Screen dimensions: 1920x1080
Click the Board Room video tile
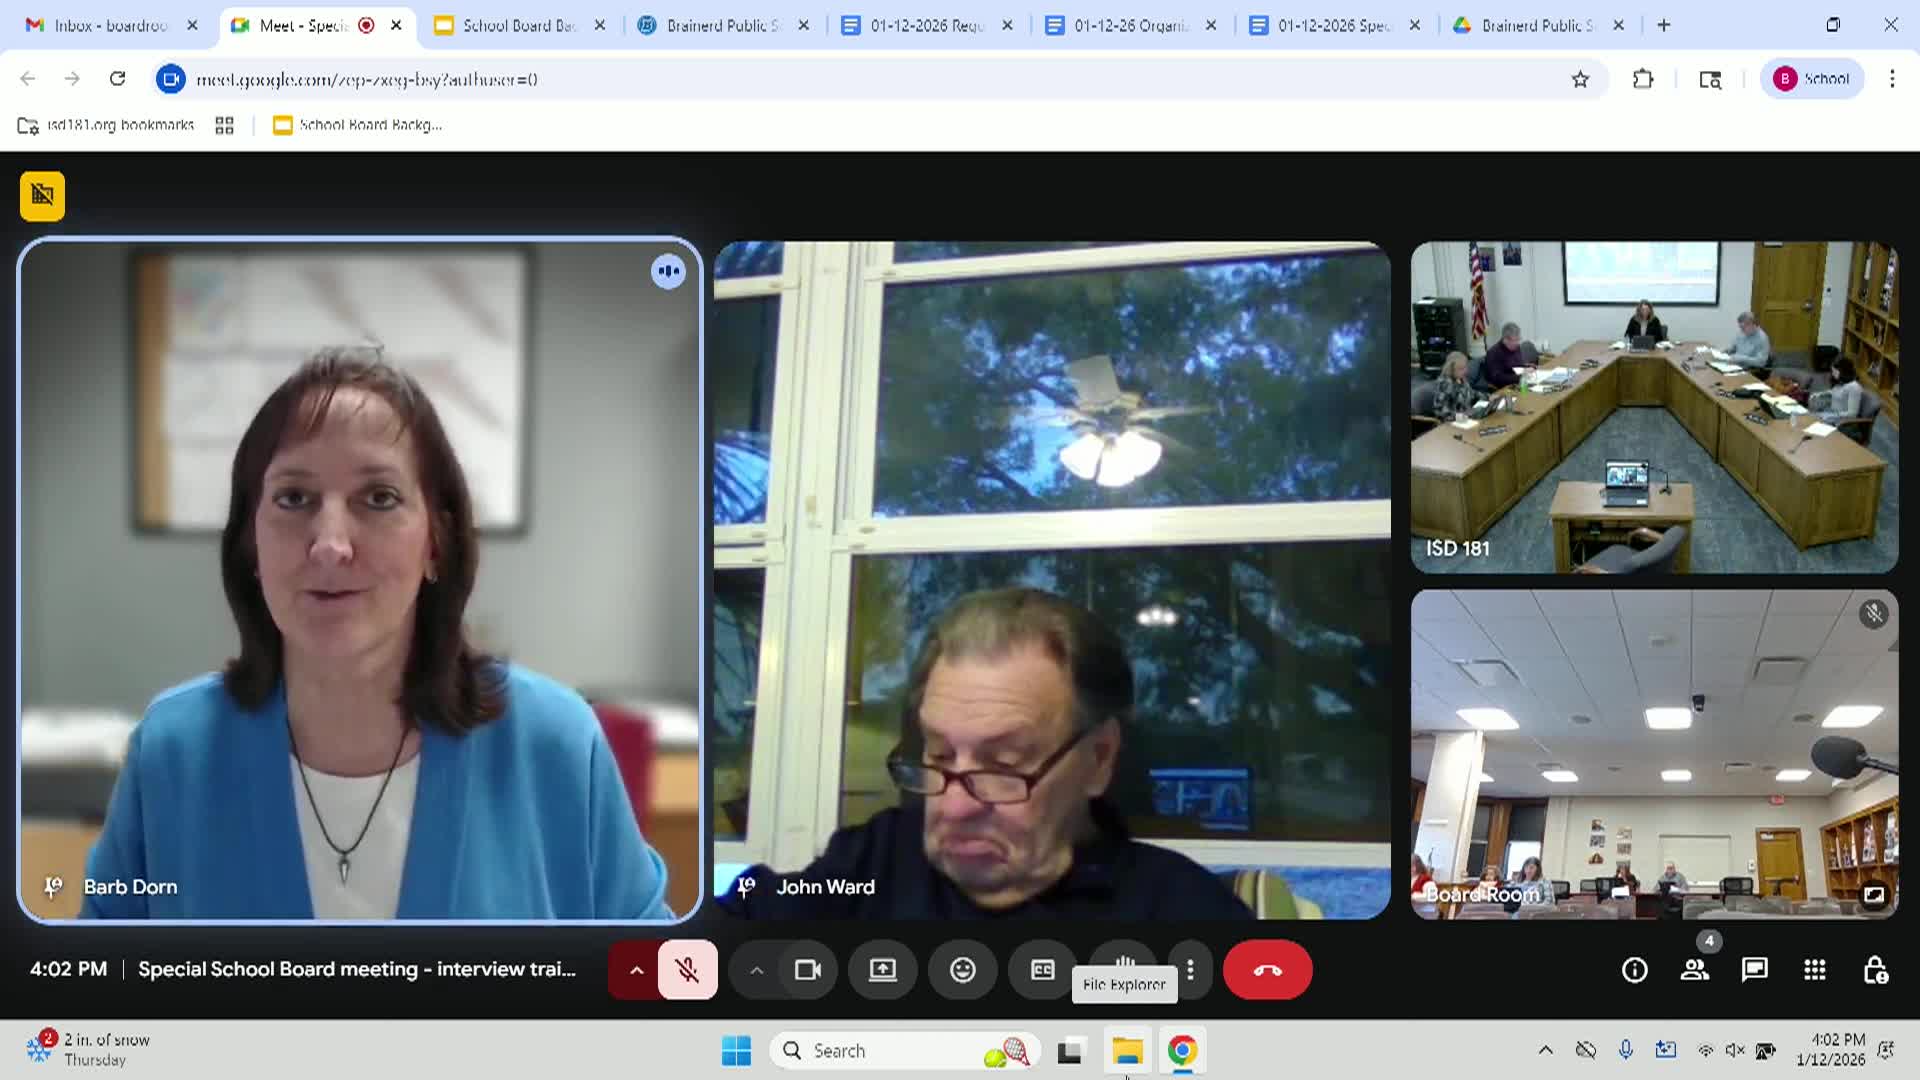coord(1654,753)
